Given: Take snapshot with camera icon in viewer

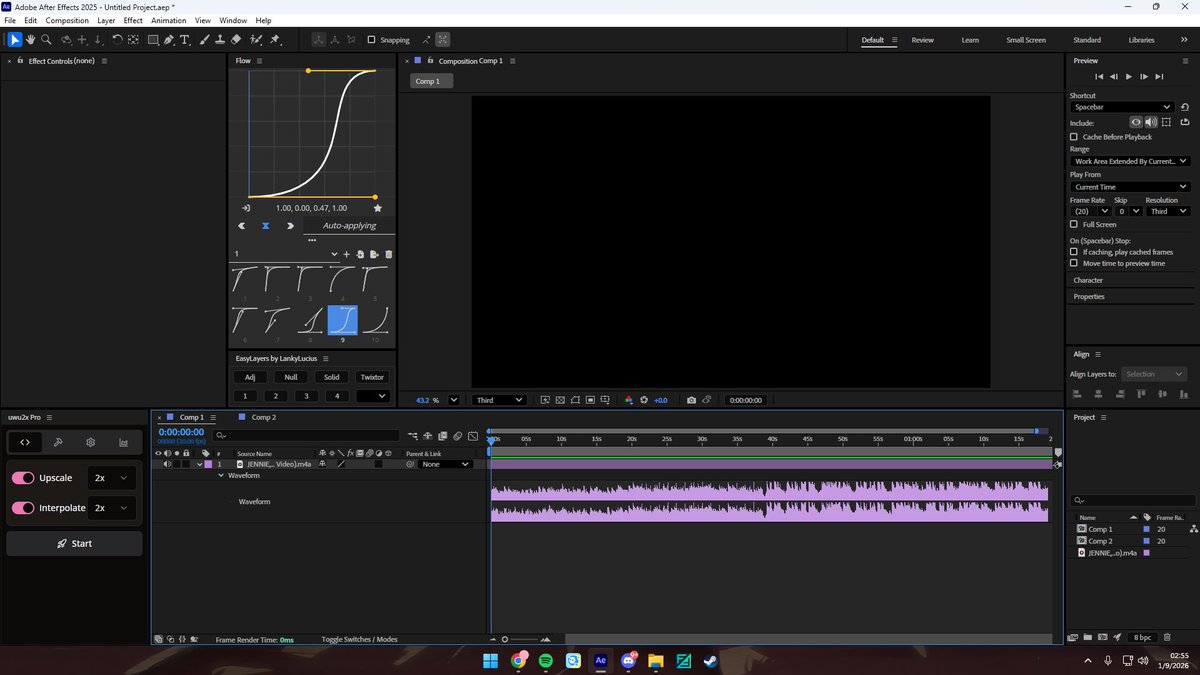Looking at the screenshot, I should [691, 400].
